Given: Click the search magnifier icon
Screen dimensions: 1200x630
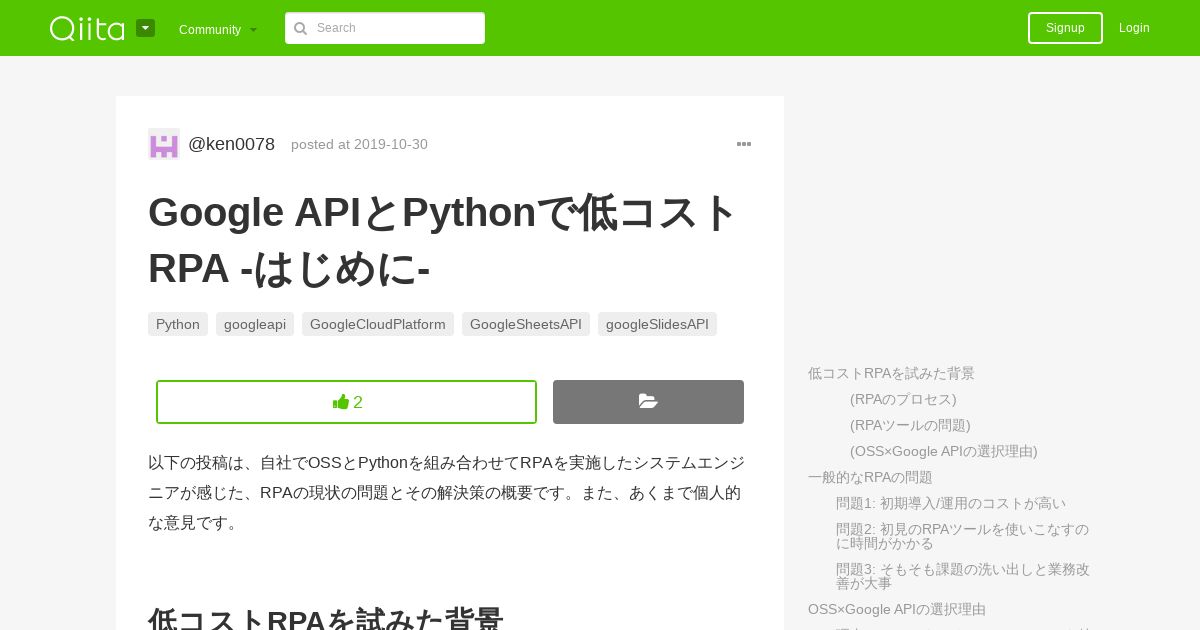Looking at the screenshot, I should tap(300, 28).
